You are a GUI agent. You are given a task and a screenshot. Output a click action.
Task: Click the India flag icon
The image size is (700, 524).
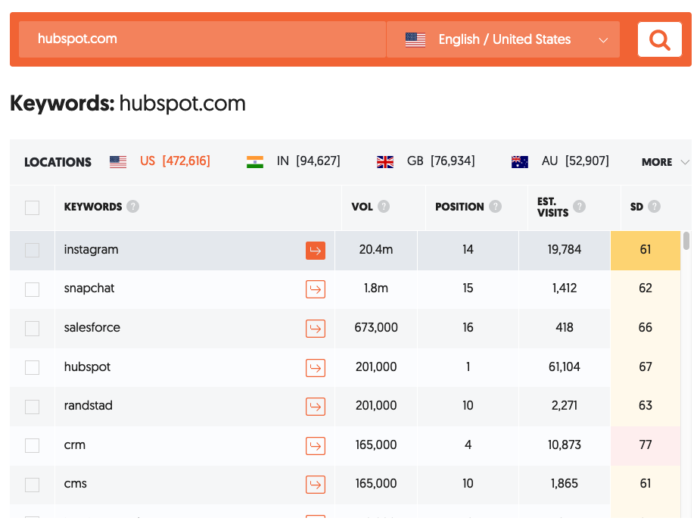pos(255,162)
